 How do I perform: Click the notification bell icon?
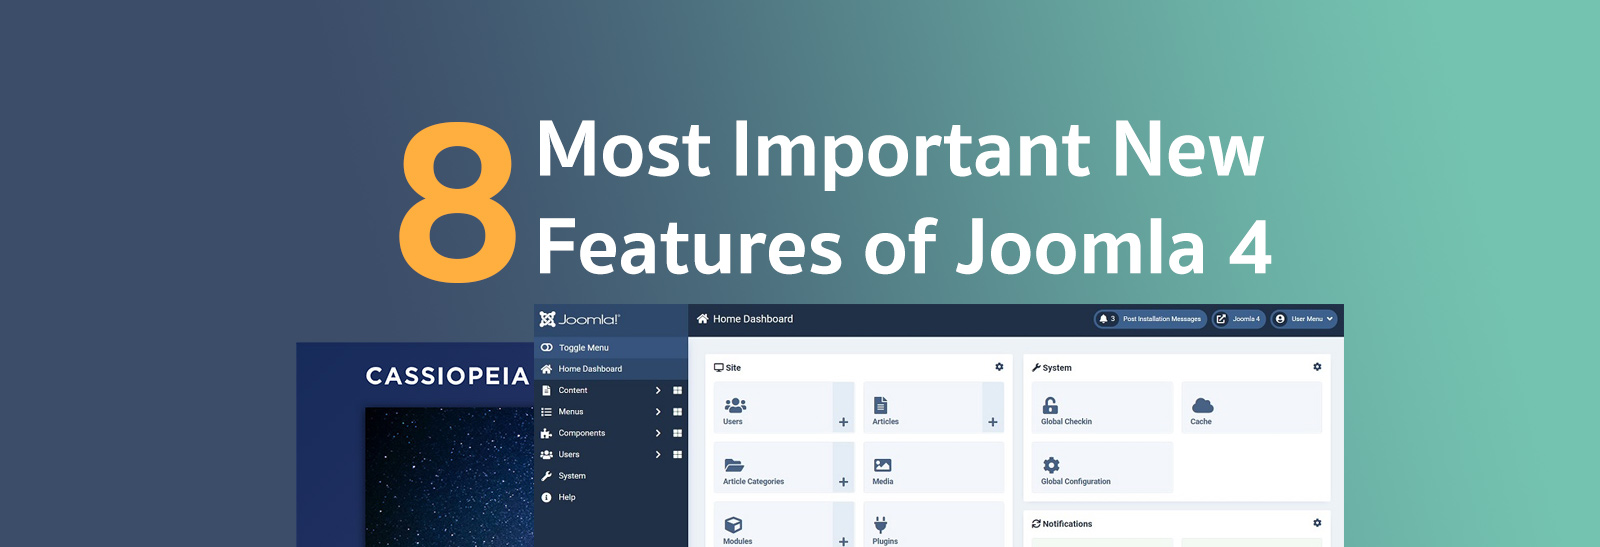(1104, 319)
